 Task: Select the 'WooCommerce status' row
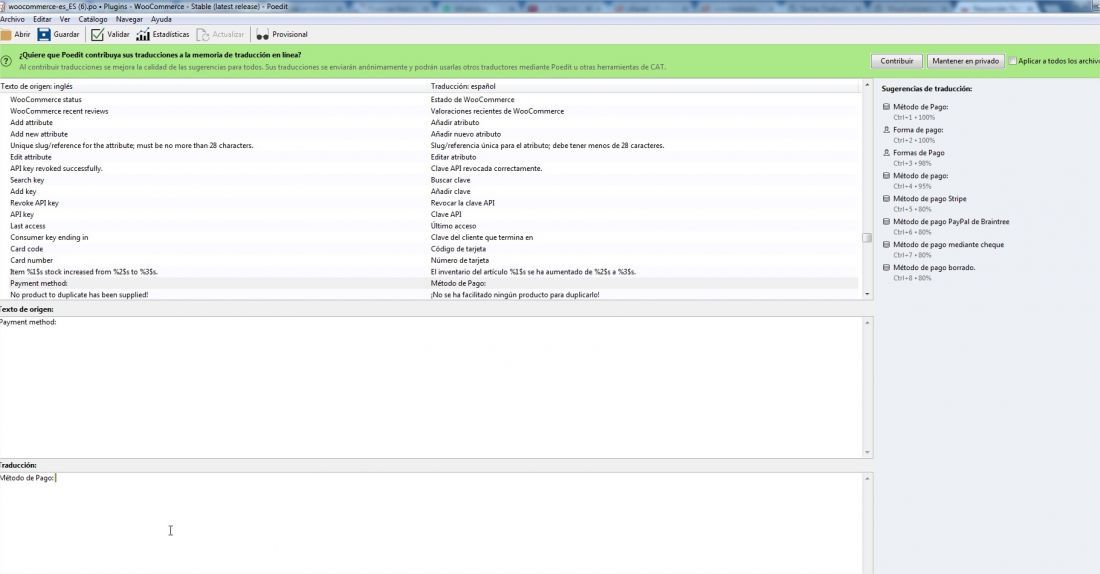coord(429,100)
